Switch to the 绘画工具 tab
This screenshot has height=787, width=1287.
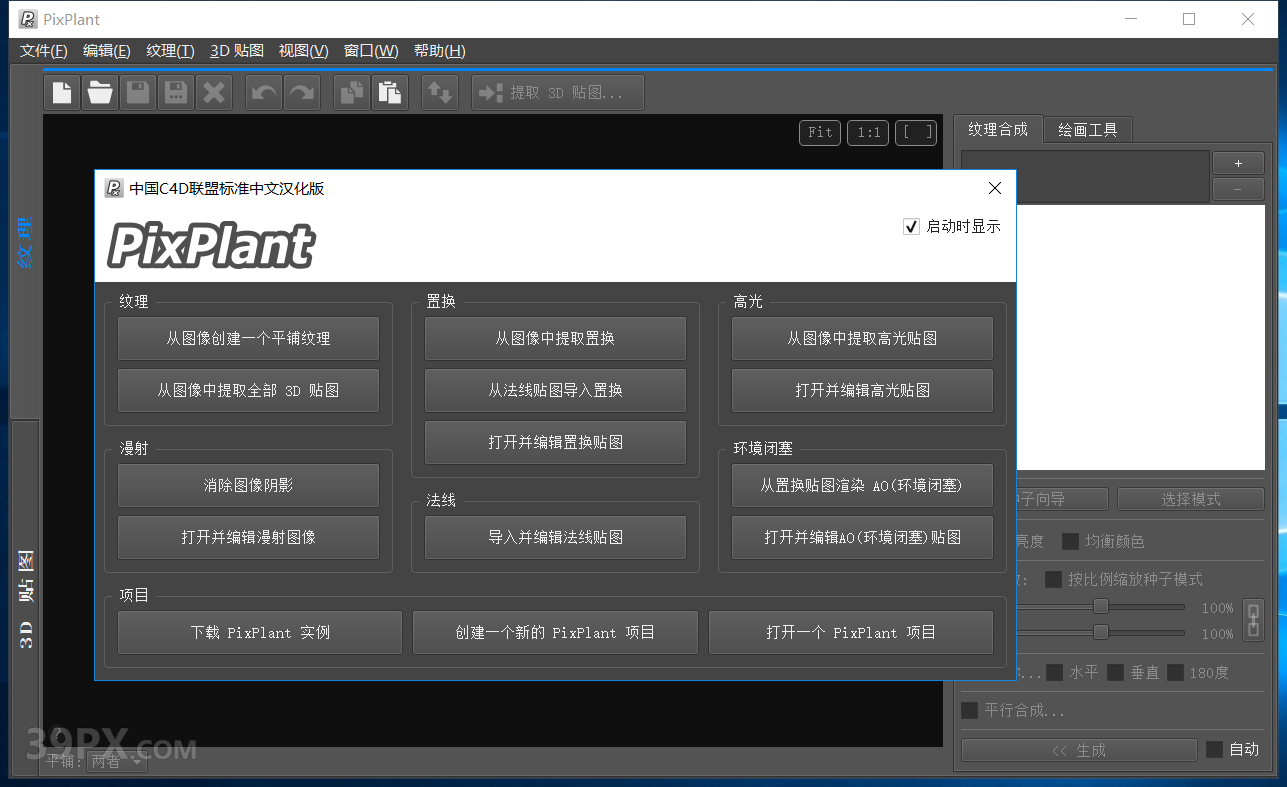1088,130
